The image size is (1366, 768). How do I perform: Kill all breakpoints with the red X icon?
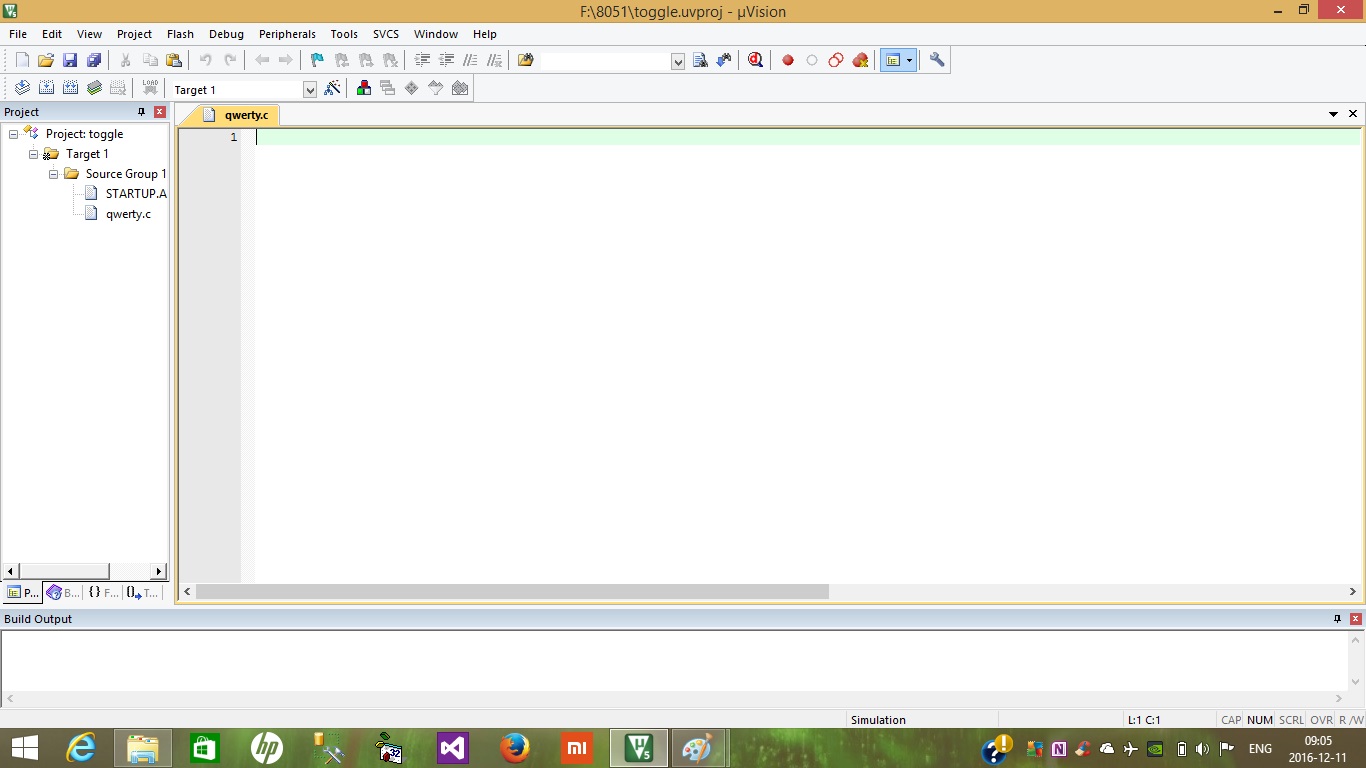[859, 59]
